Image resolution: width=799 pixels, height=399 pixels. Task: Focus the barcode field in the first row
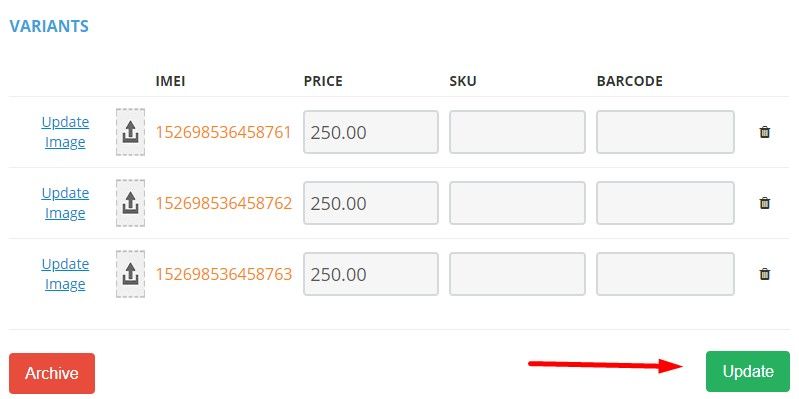(665, 132)
